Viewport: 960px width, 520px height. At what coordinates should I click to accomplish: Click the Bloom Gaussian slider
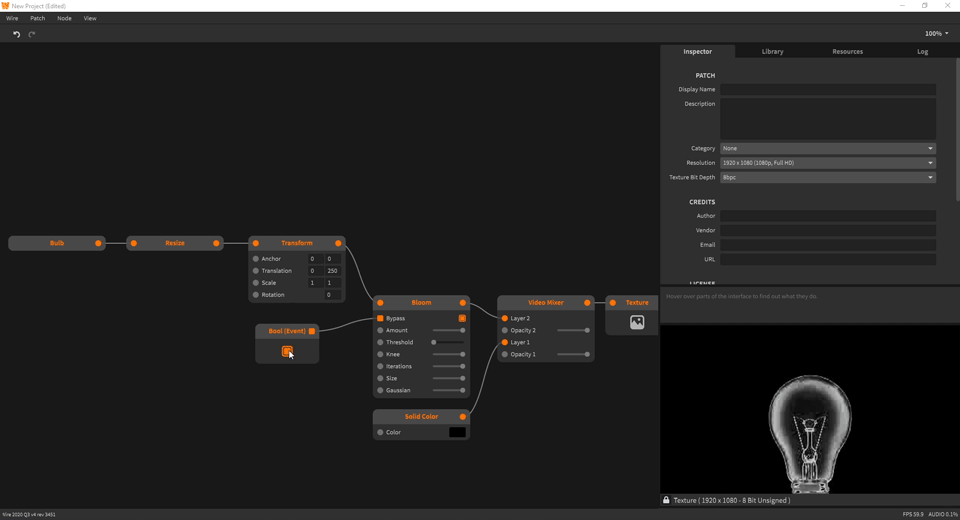[x=448, y=390]
